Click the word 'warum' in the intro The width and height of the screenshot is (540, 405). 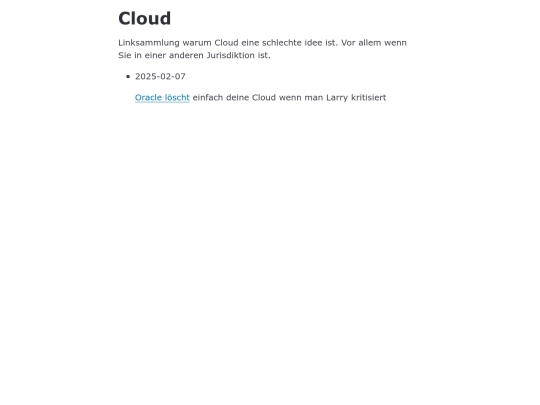point(197,43)
